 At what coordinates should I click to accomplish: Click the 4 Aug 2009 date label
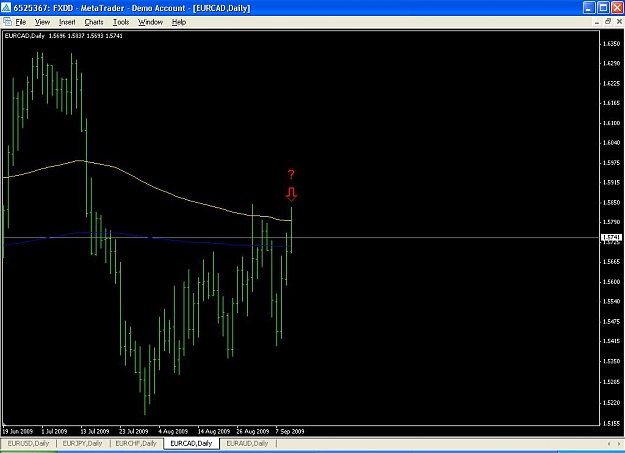coord(173,431)
